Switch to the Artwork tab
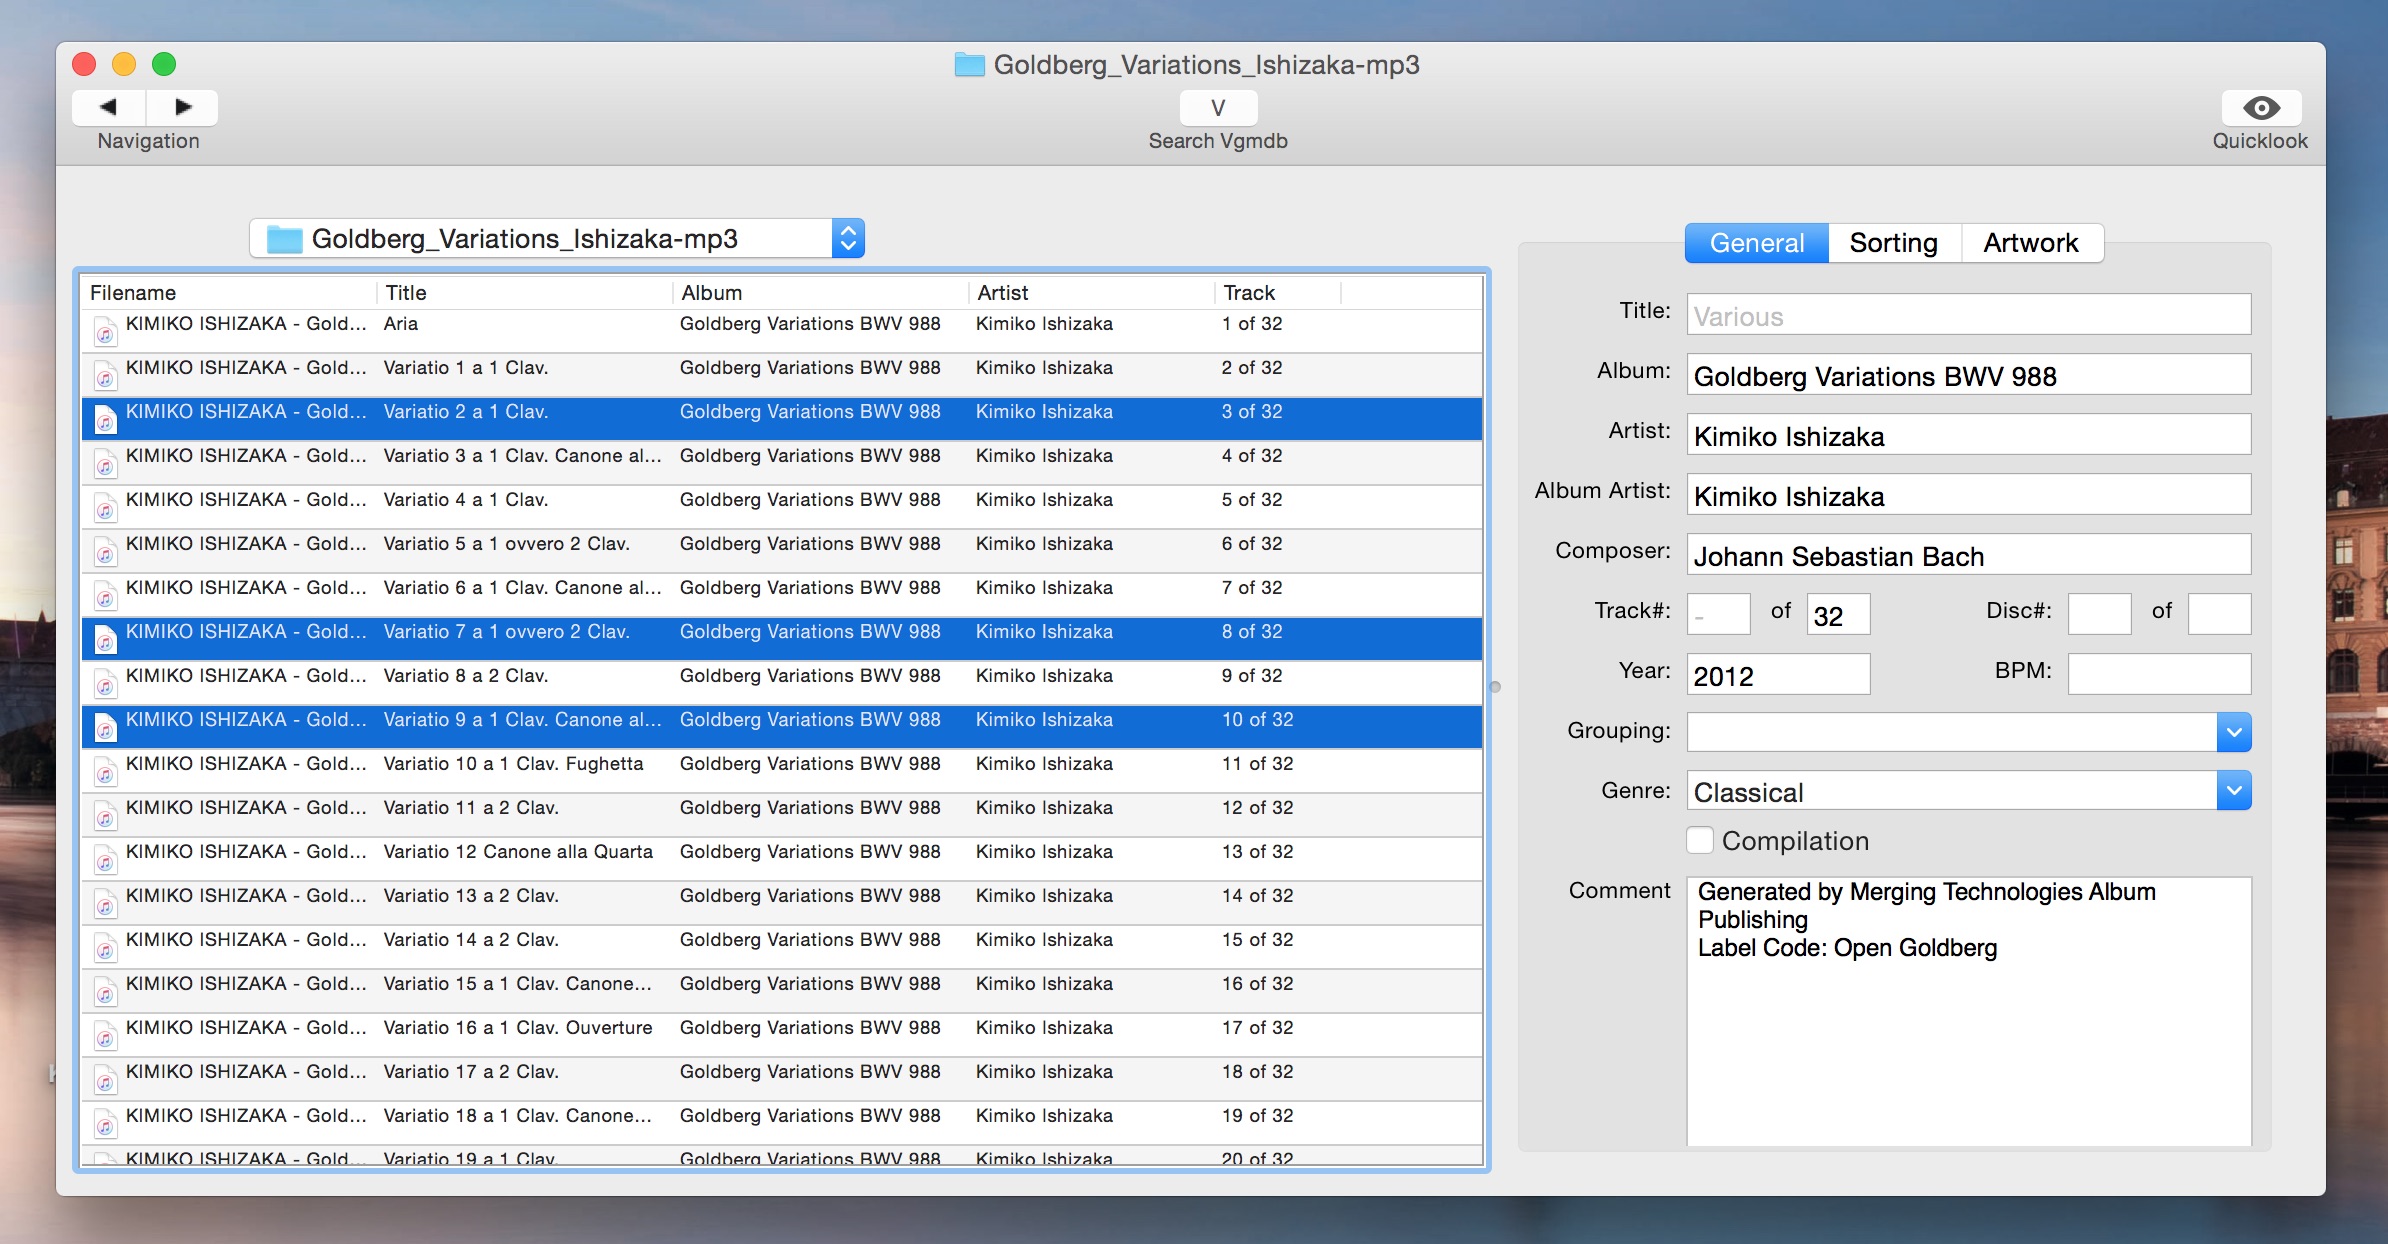Viewport: 2388px width, 1244px height. (x=2031, y=243)
